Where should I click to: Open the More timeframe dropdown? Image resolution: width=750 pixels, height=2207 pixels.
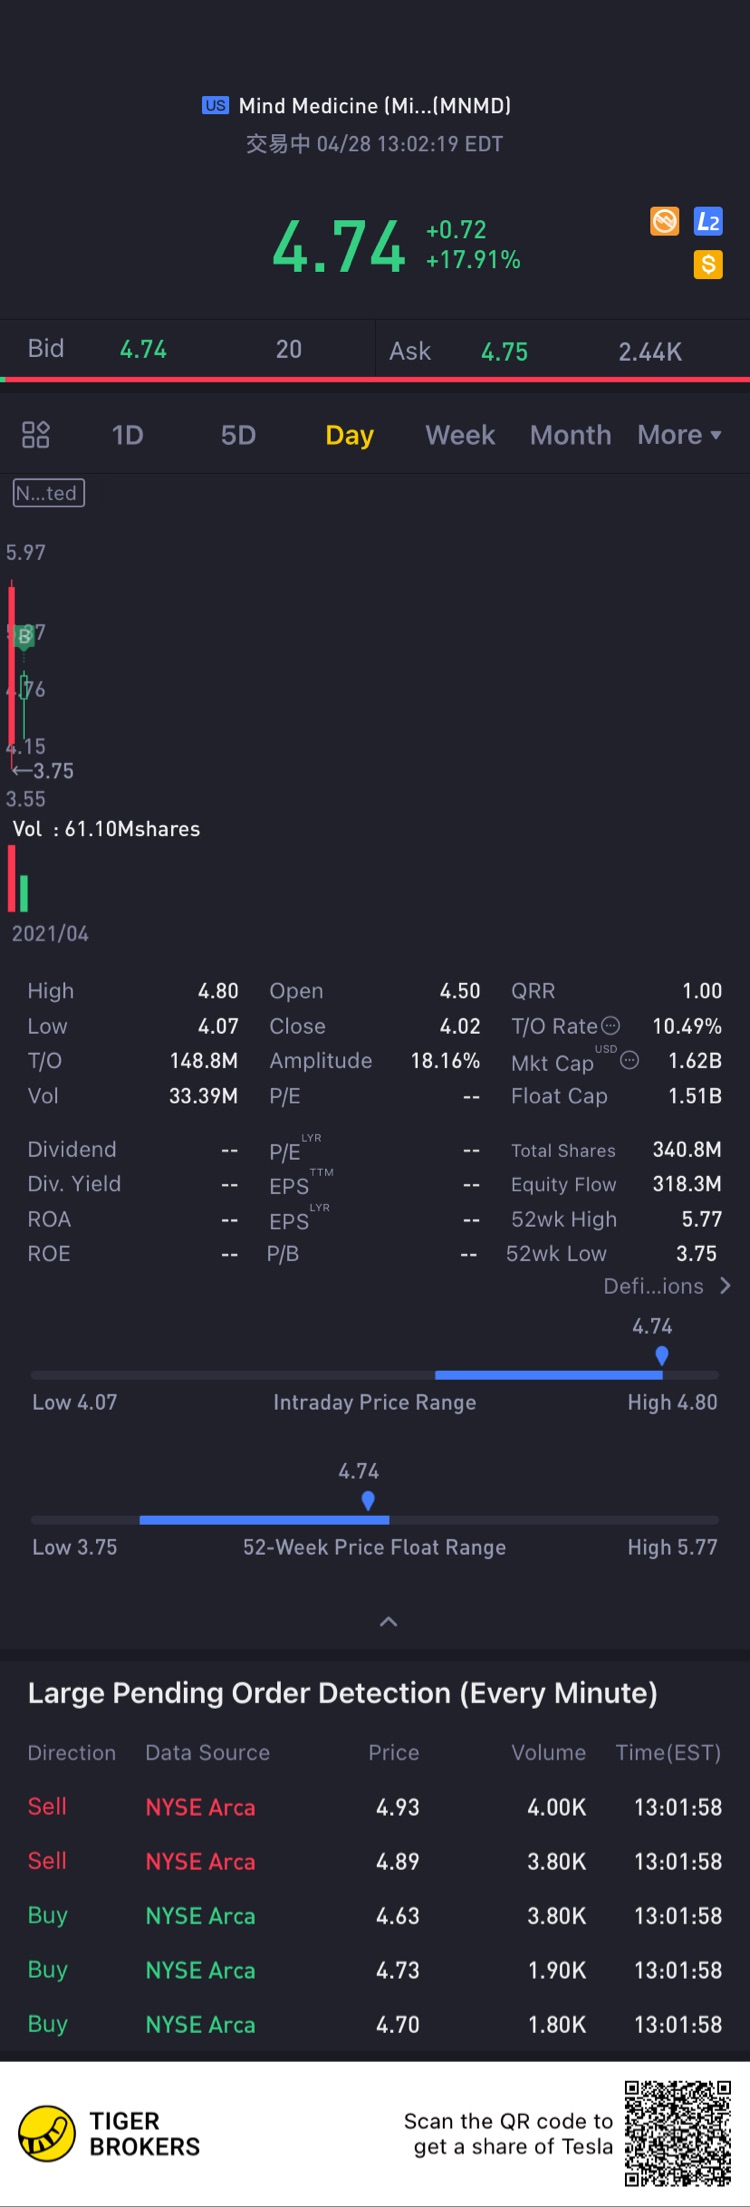tap(679, 435)
